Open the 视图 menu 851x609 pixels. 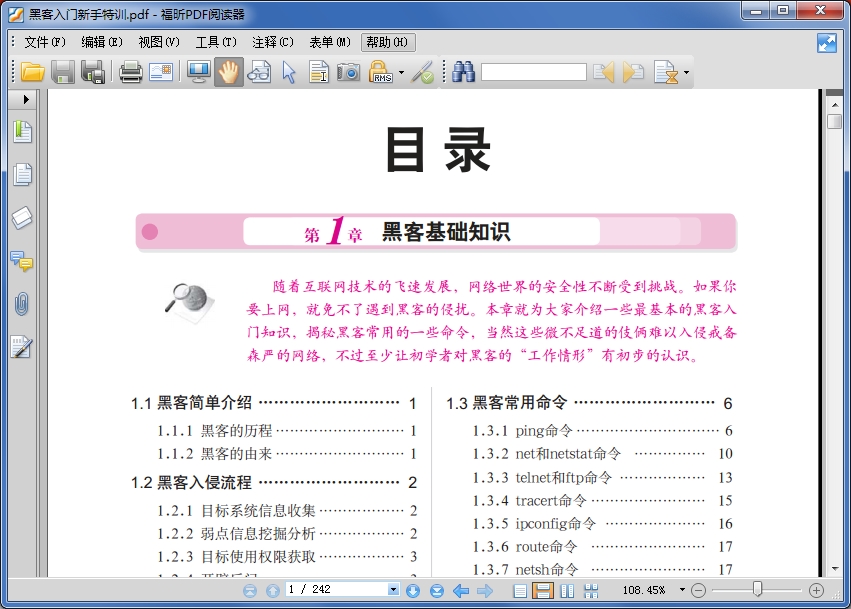[x=157, y=42]
